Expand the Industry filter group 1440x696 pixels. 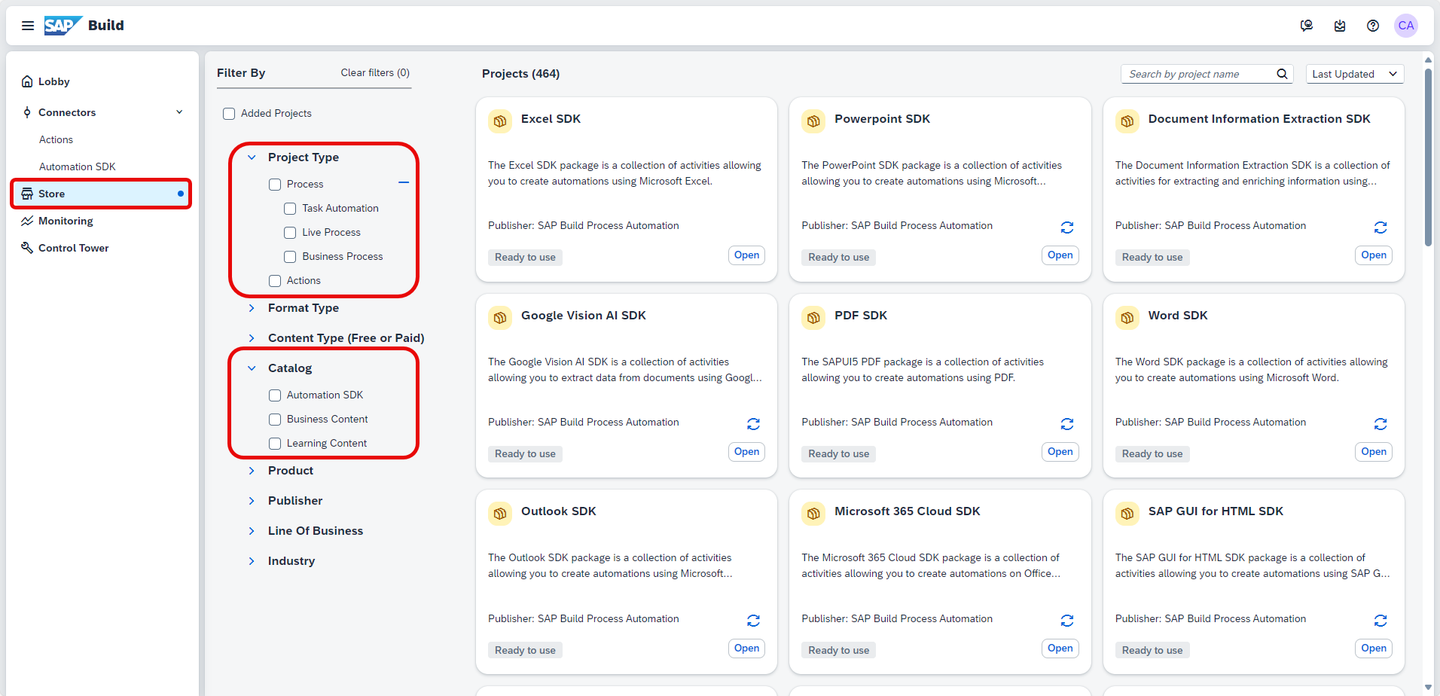click(252, 561)
